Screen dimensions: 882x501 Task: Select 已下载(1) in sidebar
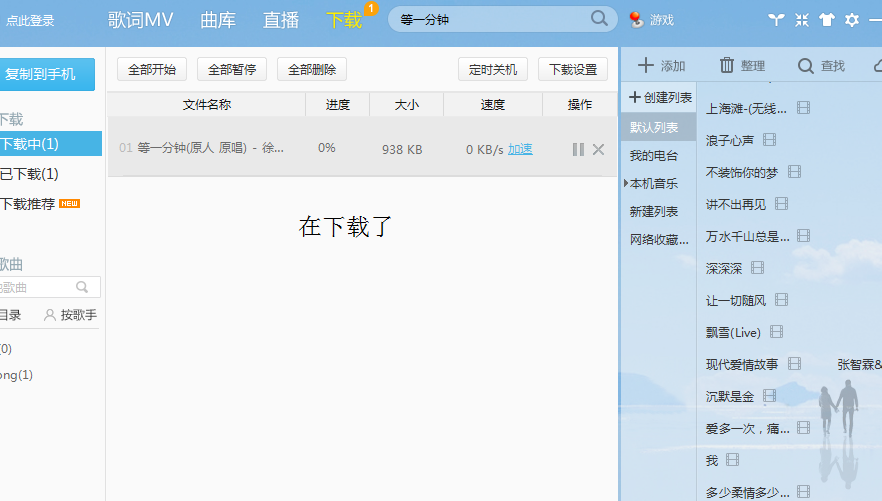coord(29,174)
